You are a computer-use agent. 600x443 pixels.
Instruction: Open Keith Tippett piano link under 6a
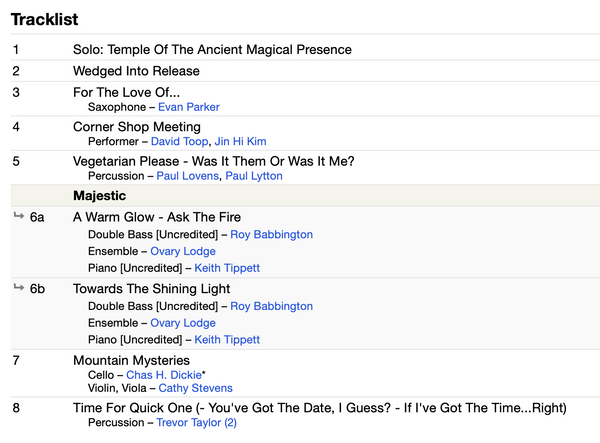pyautogui.click(x=227, y=268)
